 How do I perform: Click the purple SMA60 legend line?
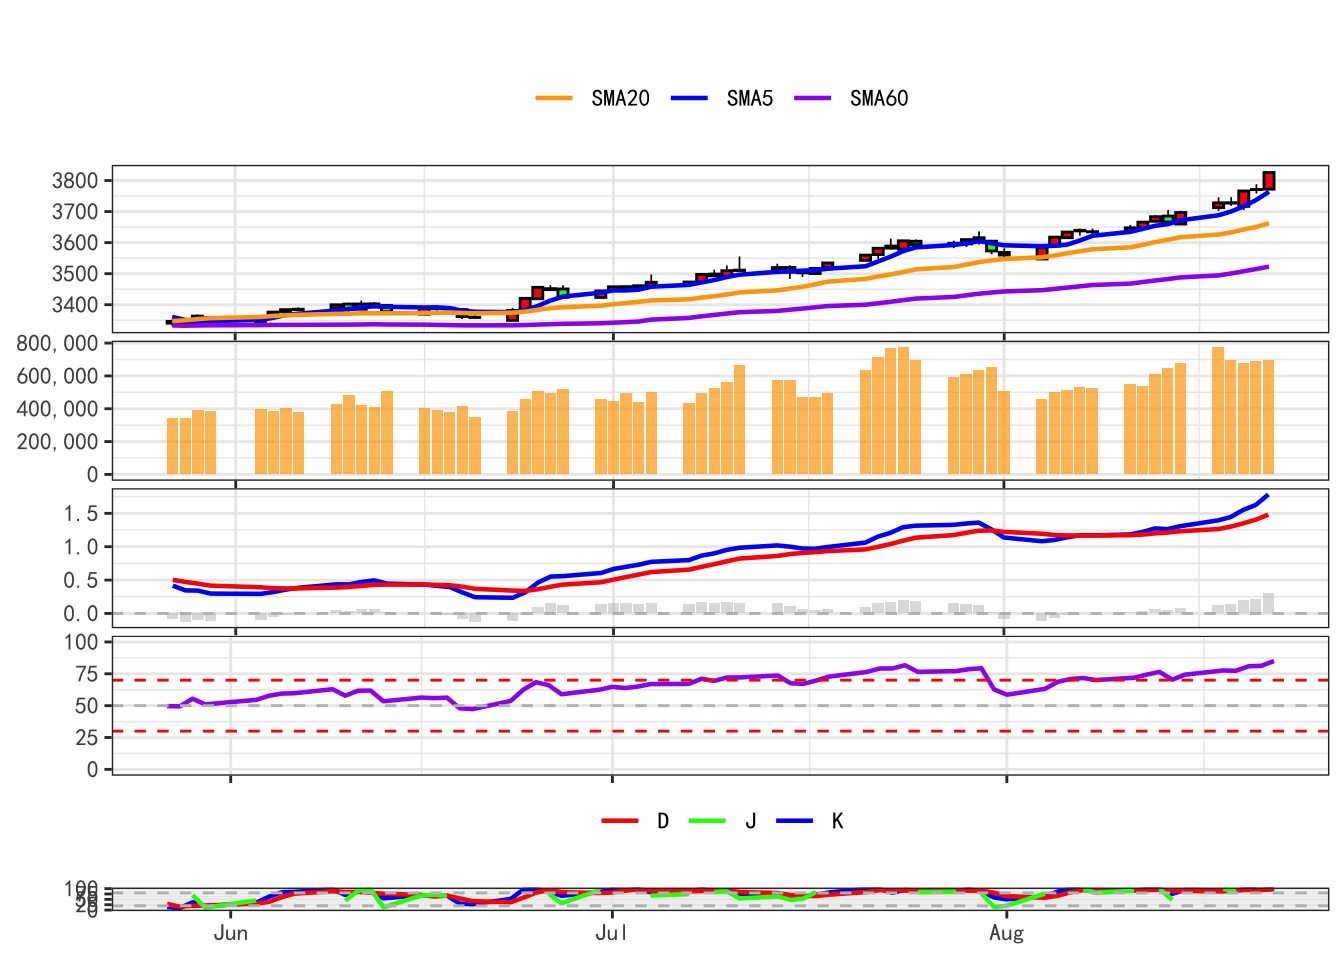(813, 98)
